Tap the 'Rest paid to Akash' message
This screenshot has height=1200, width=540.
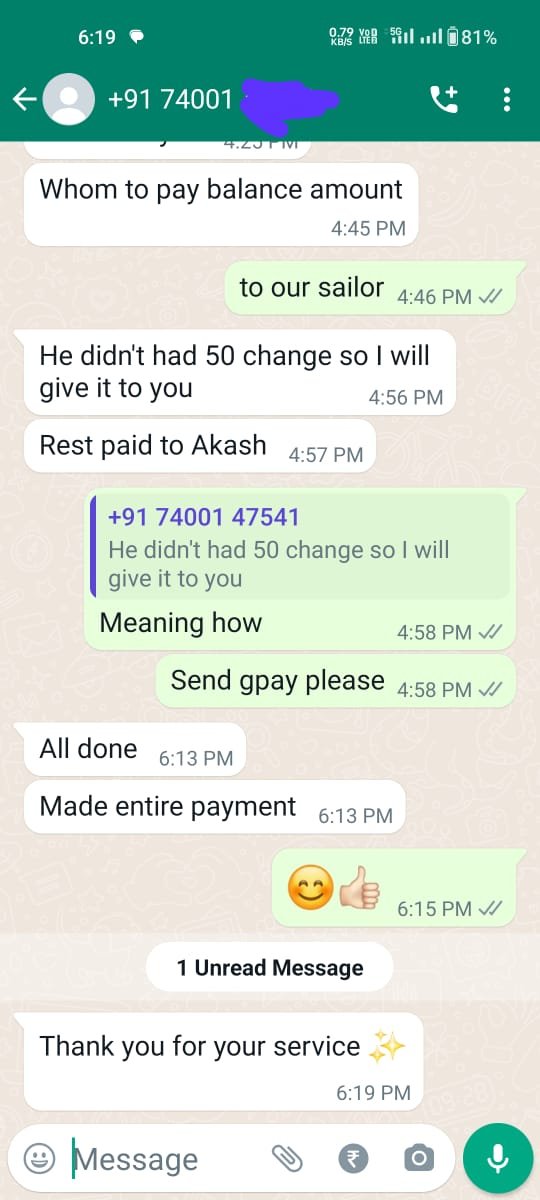coord(200,446)
